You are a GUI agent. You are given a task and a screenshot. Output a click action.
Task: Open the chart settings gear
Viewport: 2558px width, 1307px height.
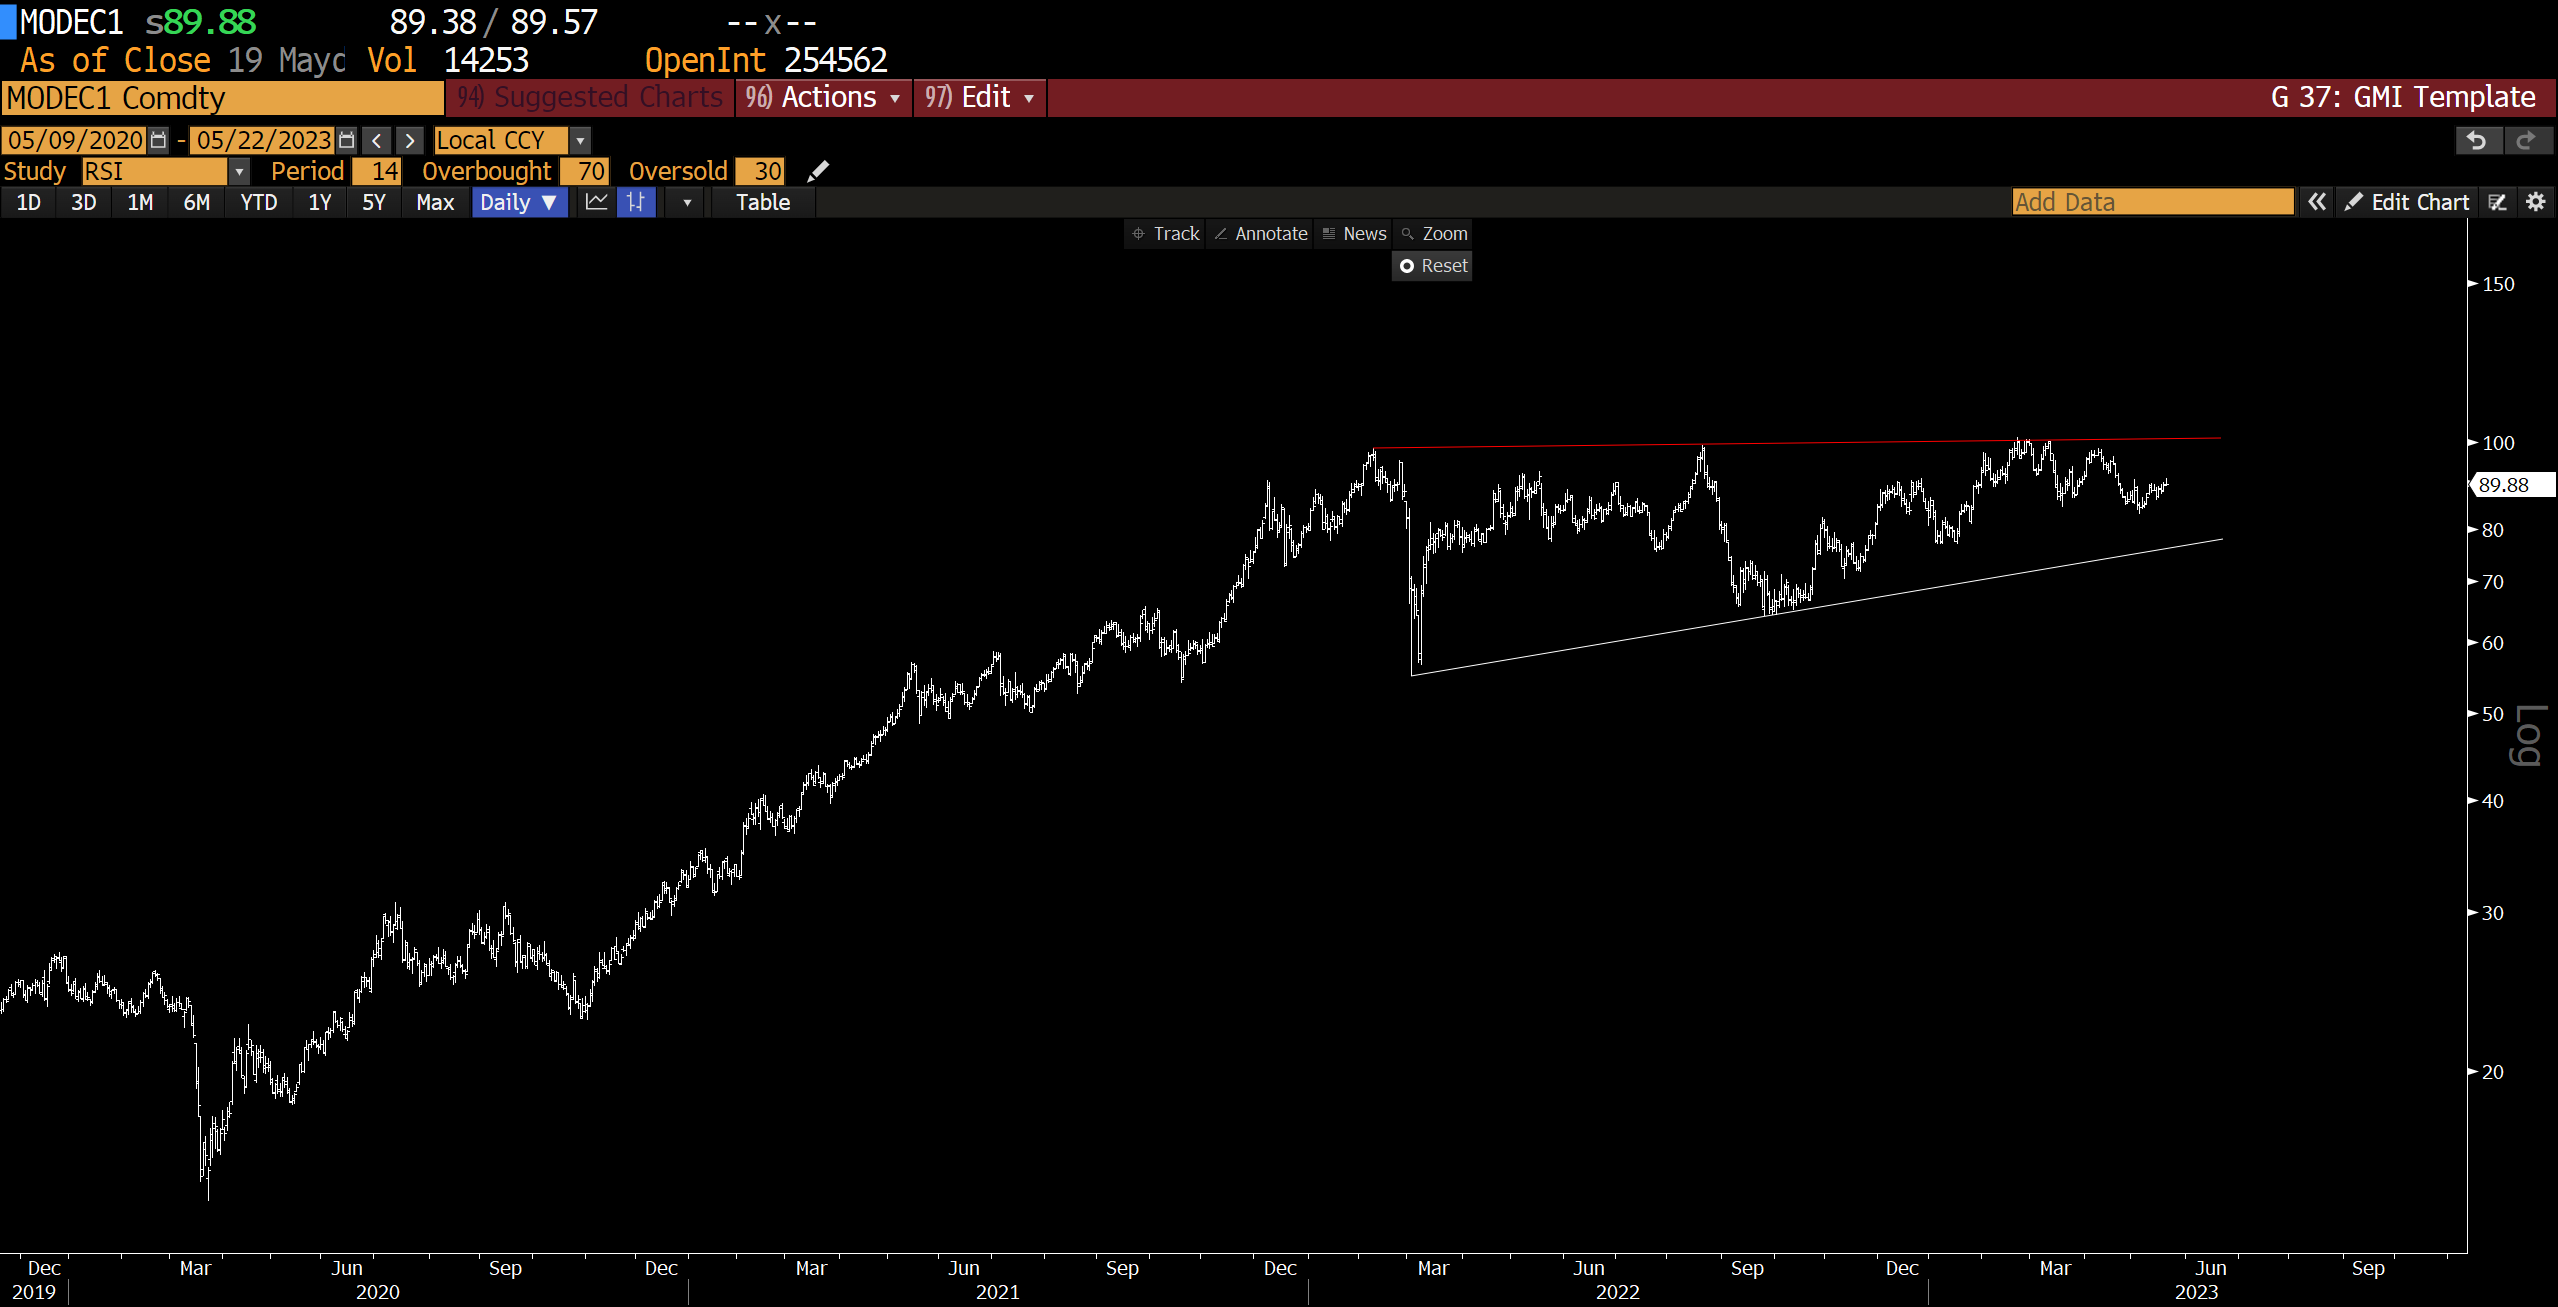point(2535,202)
